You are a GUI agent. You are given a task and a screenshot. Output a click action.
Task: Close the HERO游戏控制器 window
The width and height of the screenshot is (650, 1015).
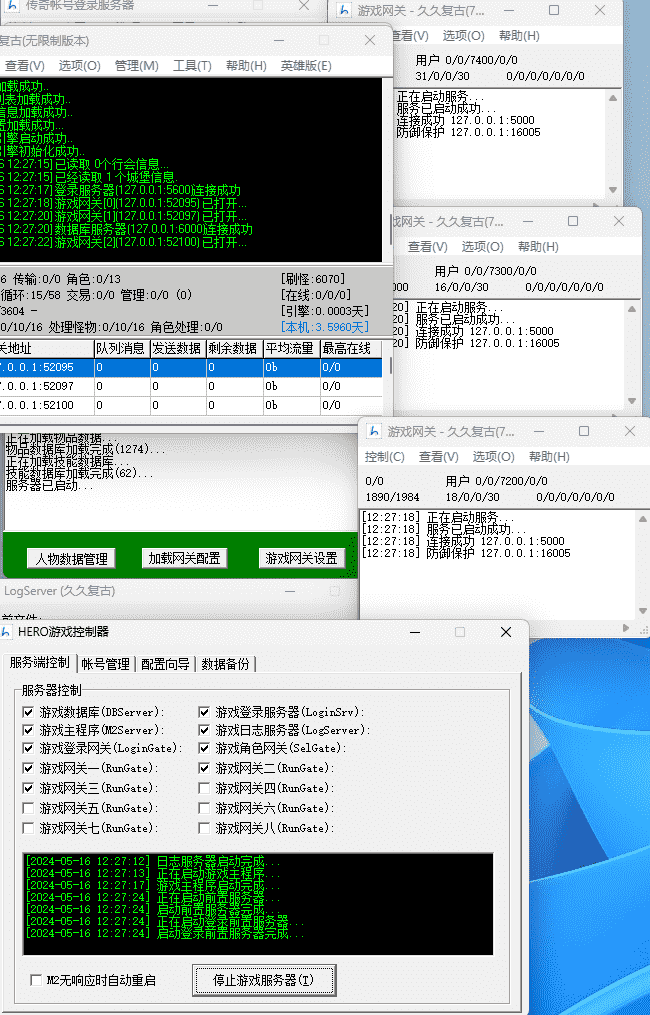point(506,632)
